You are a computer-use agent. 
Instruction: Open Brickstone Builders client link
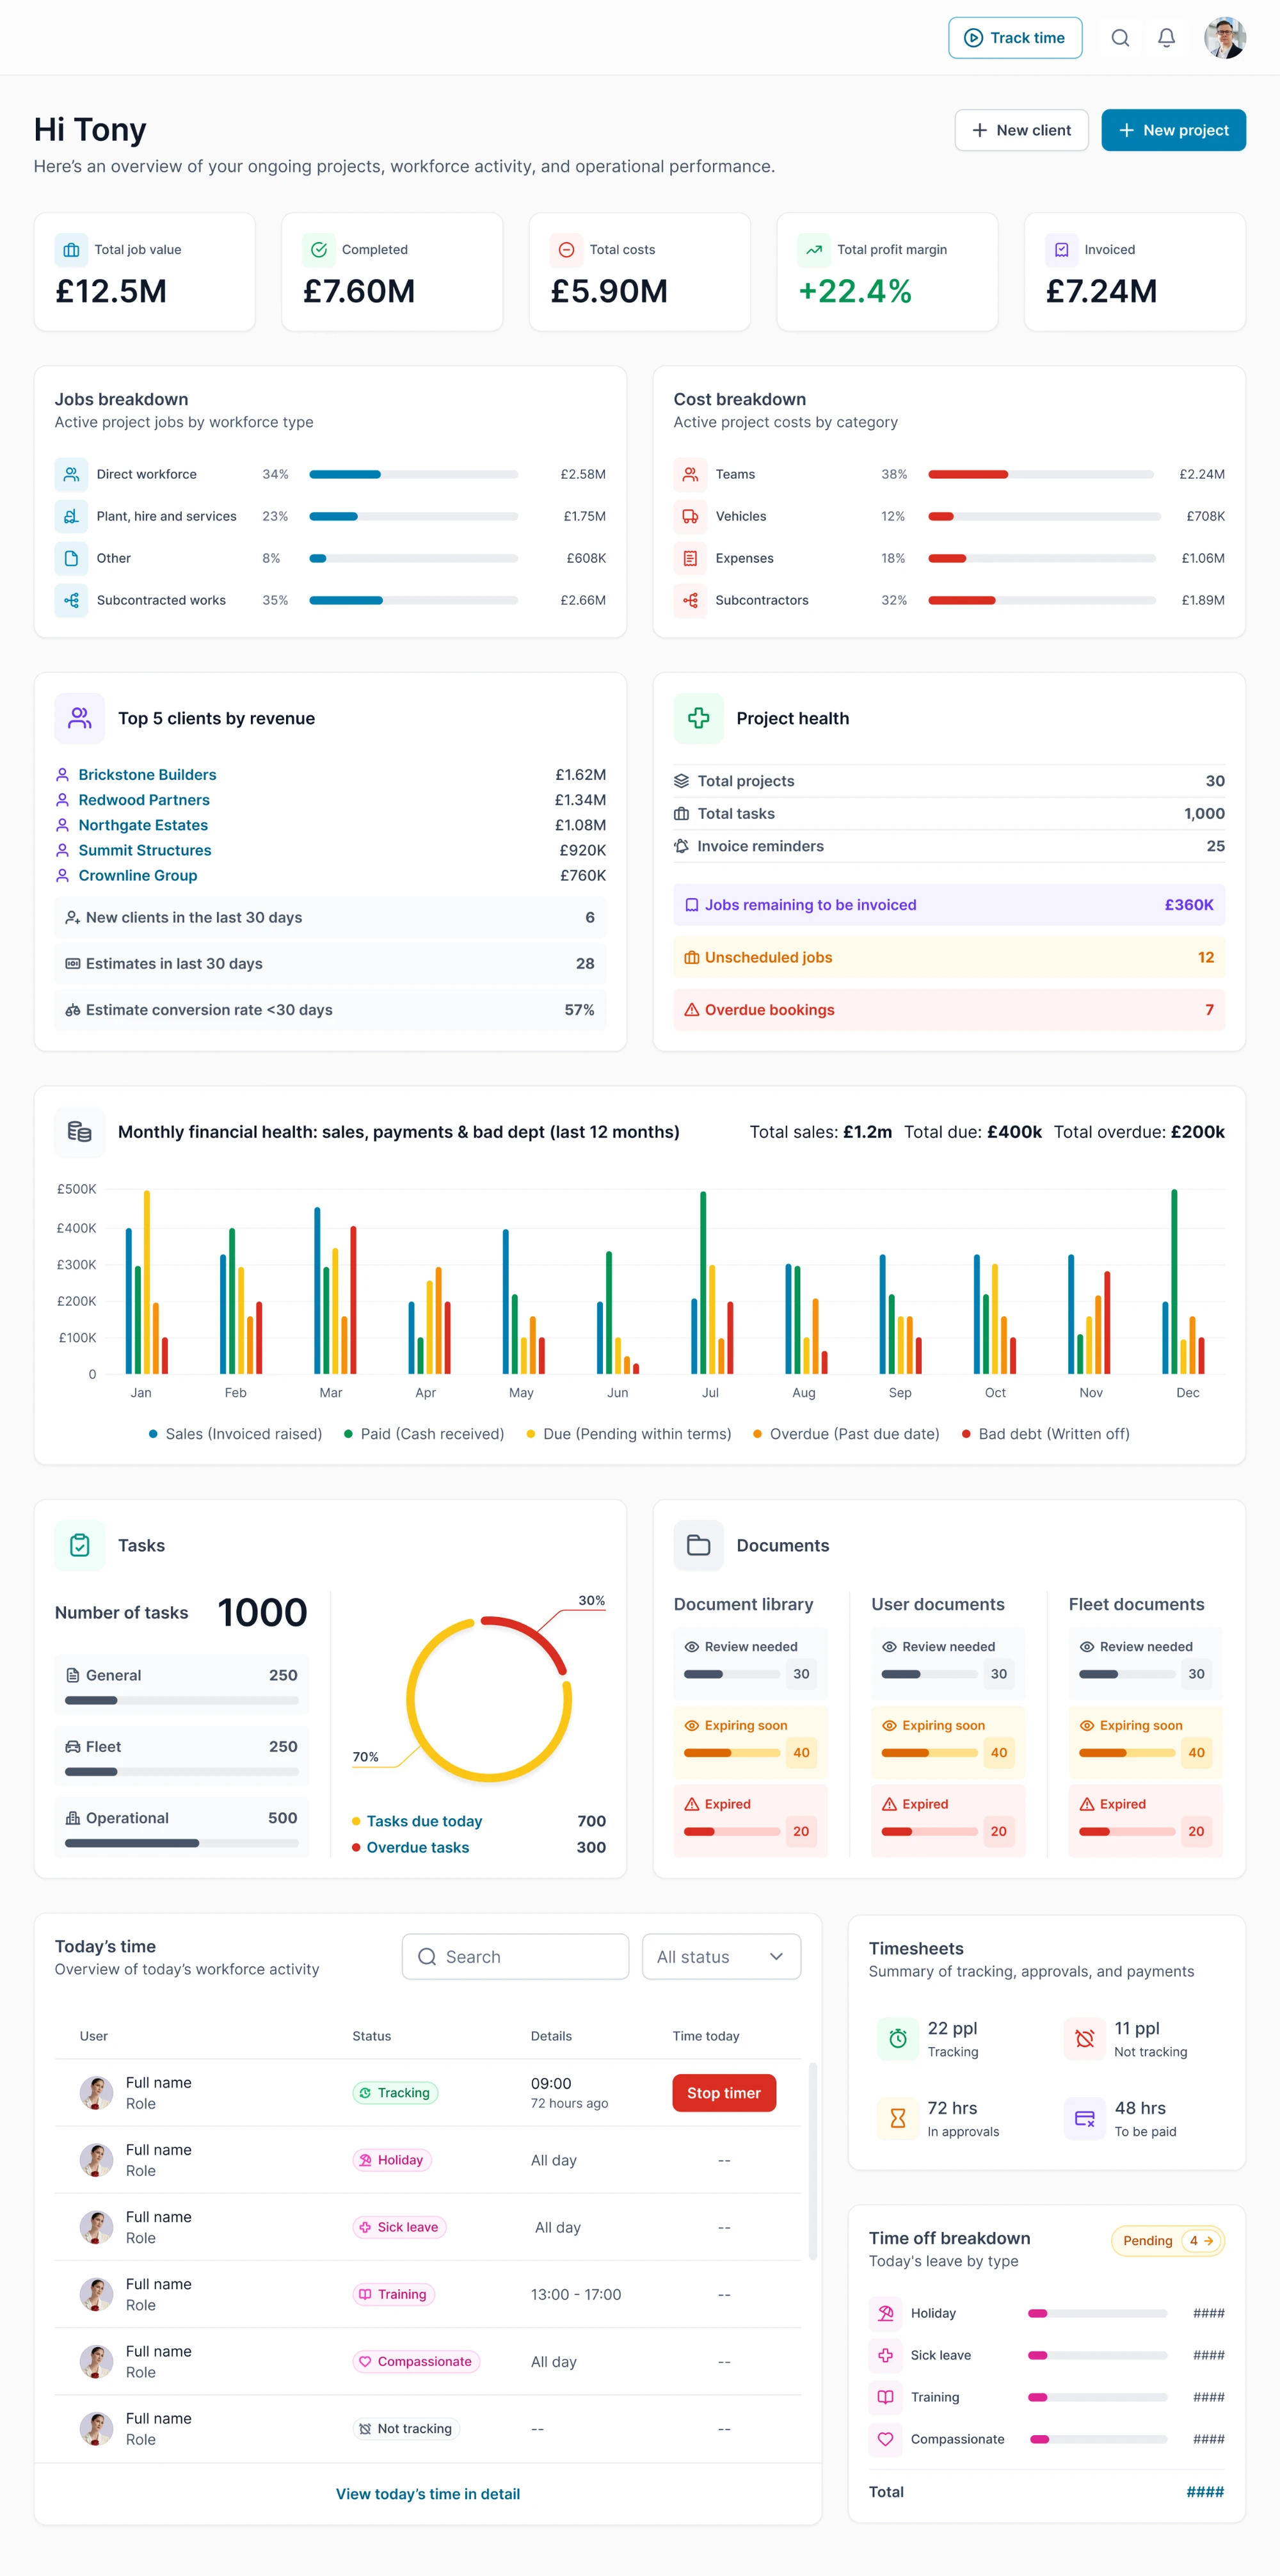coord(147,775)
